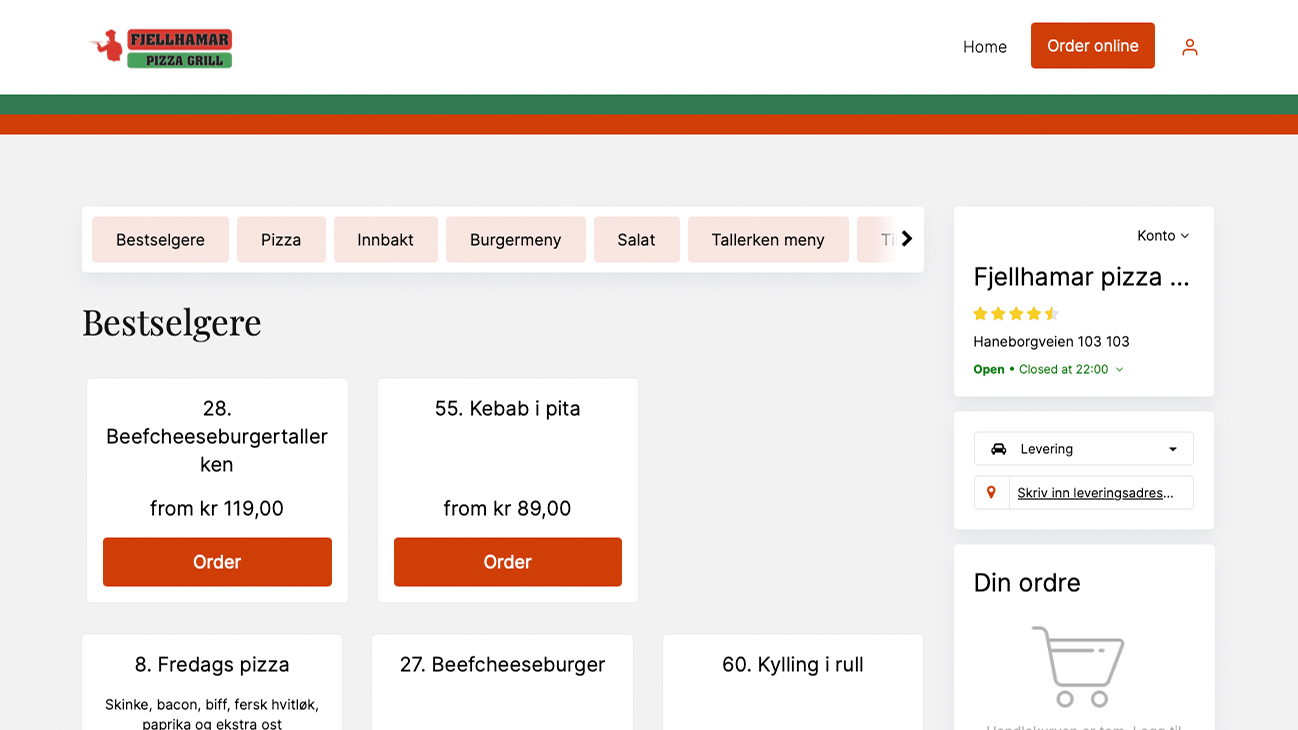Click the 27. Beefcheeseburger card title

(502, 664)
